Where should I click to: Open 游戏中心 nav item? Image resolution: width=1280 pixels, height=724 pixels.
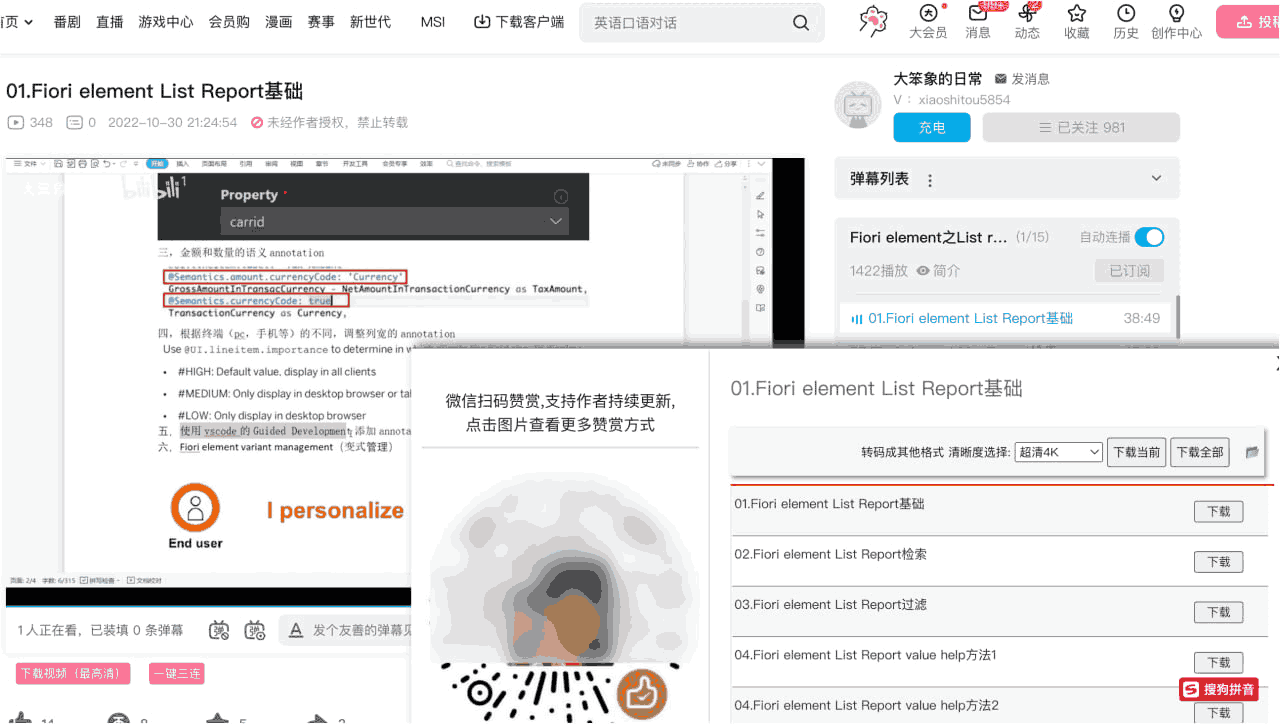(x=166, y=21)
